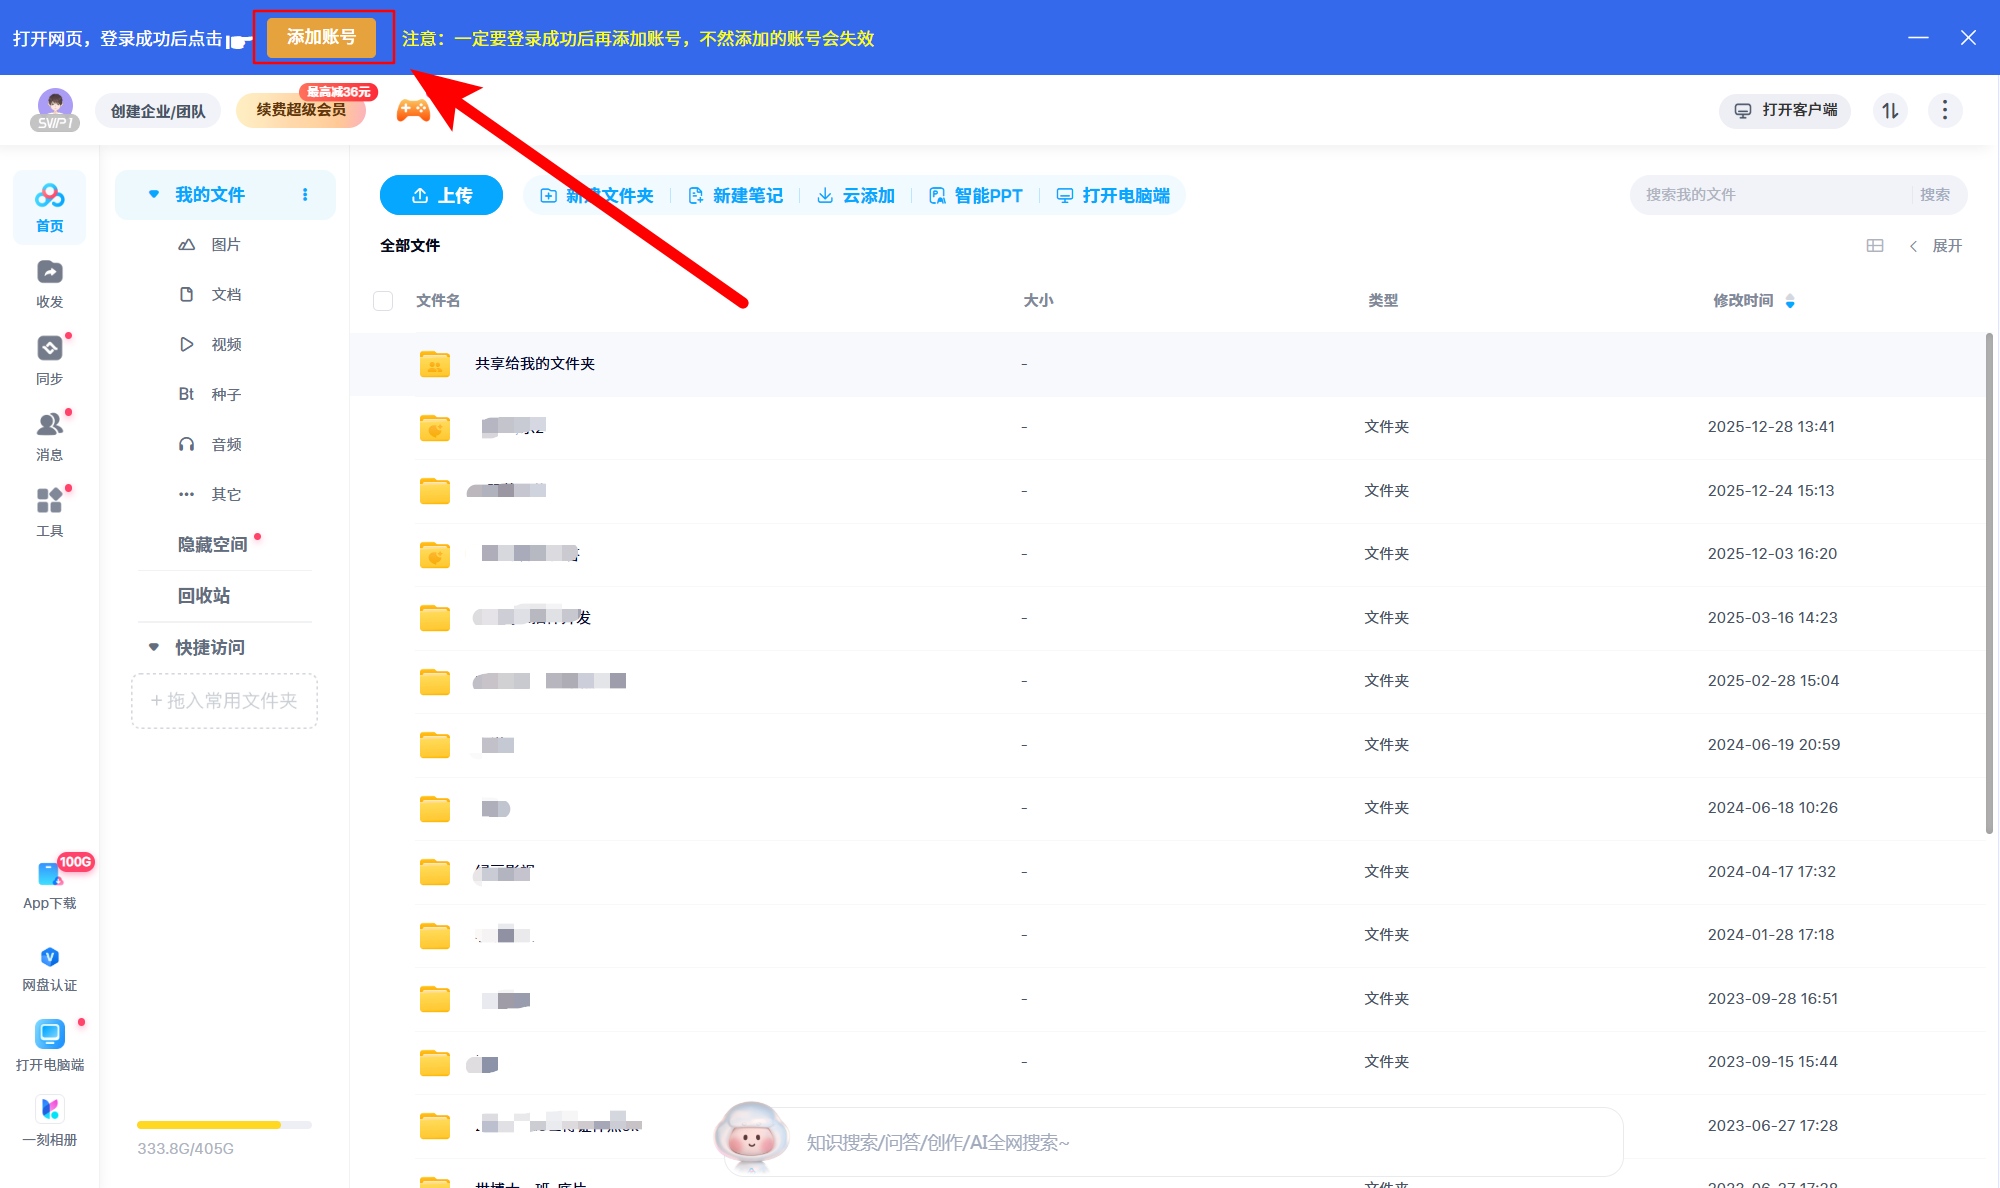Screen dimensions: 2000x1188
Task: Open the transfer list arrows icon
Action: (x=1890, y=110)
